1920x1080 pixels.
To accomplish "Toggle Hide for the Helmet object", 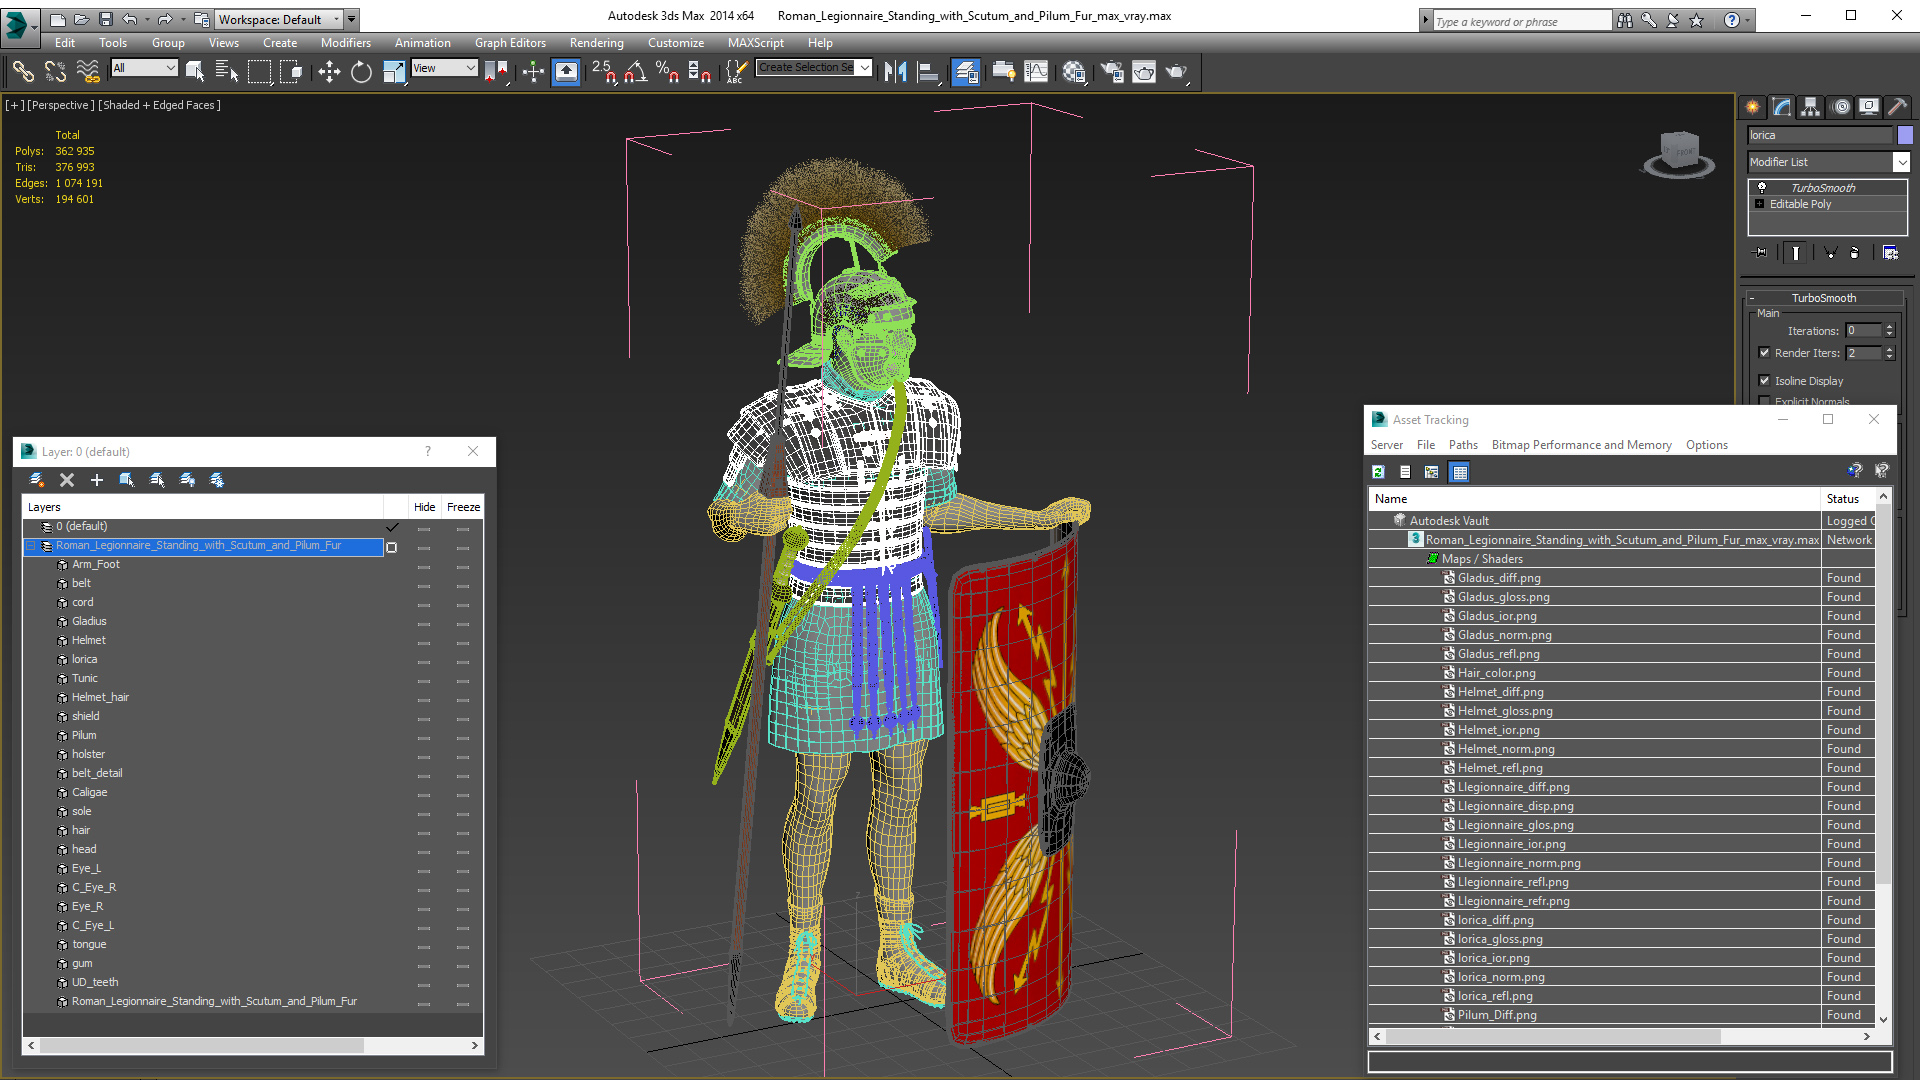I will [424, 641].
